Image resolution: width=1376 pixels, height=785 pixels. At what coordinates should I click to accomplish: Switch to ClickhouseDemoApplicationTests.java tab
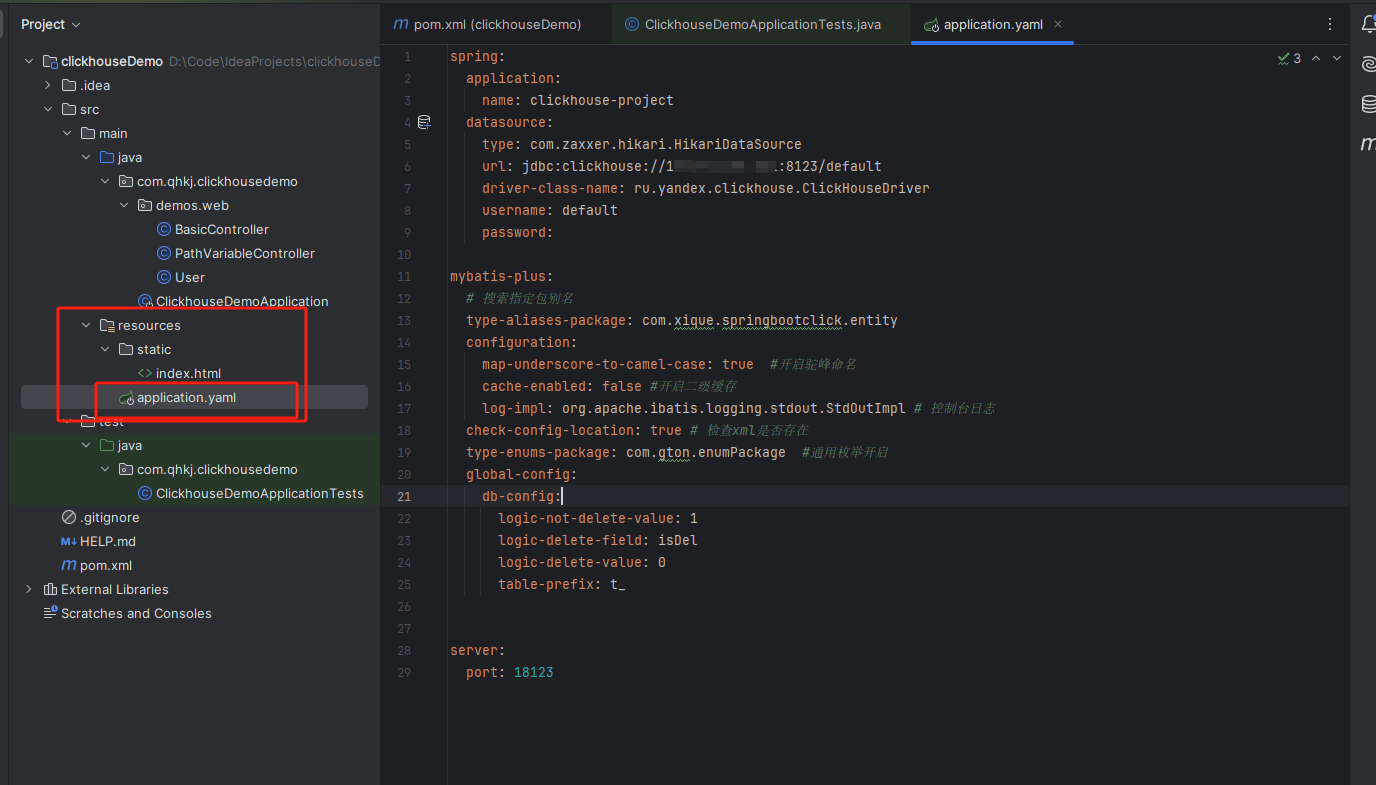tap(753, 24)
